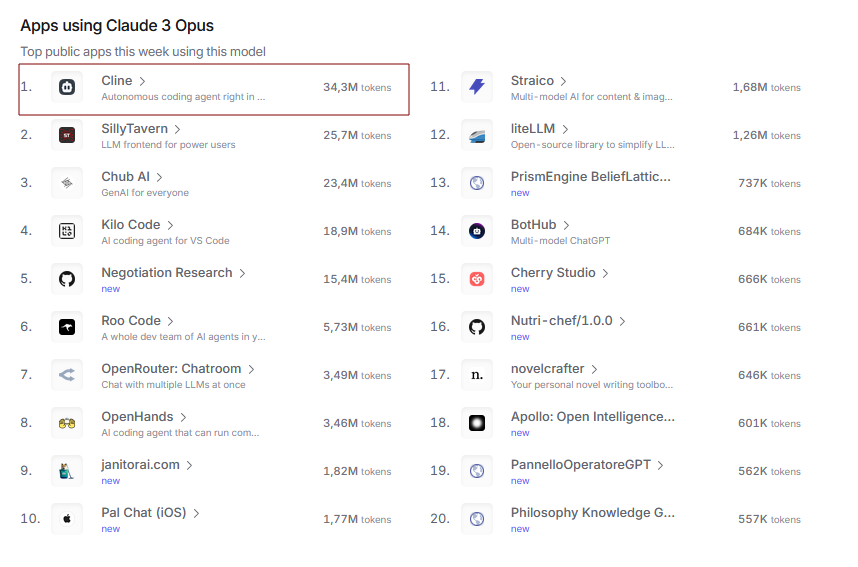Click the Philosophy Knowledge globe icon
This screenshot has width=858, height=567.
477,519
